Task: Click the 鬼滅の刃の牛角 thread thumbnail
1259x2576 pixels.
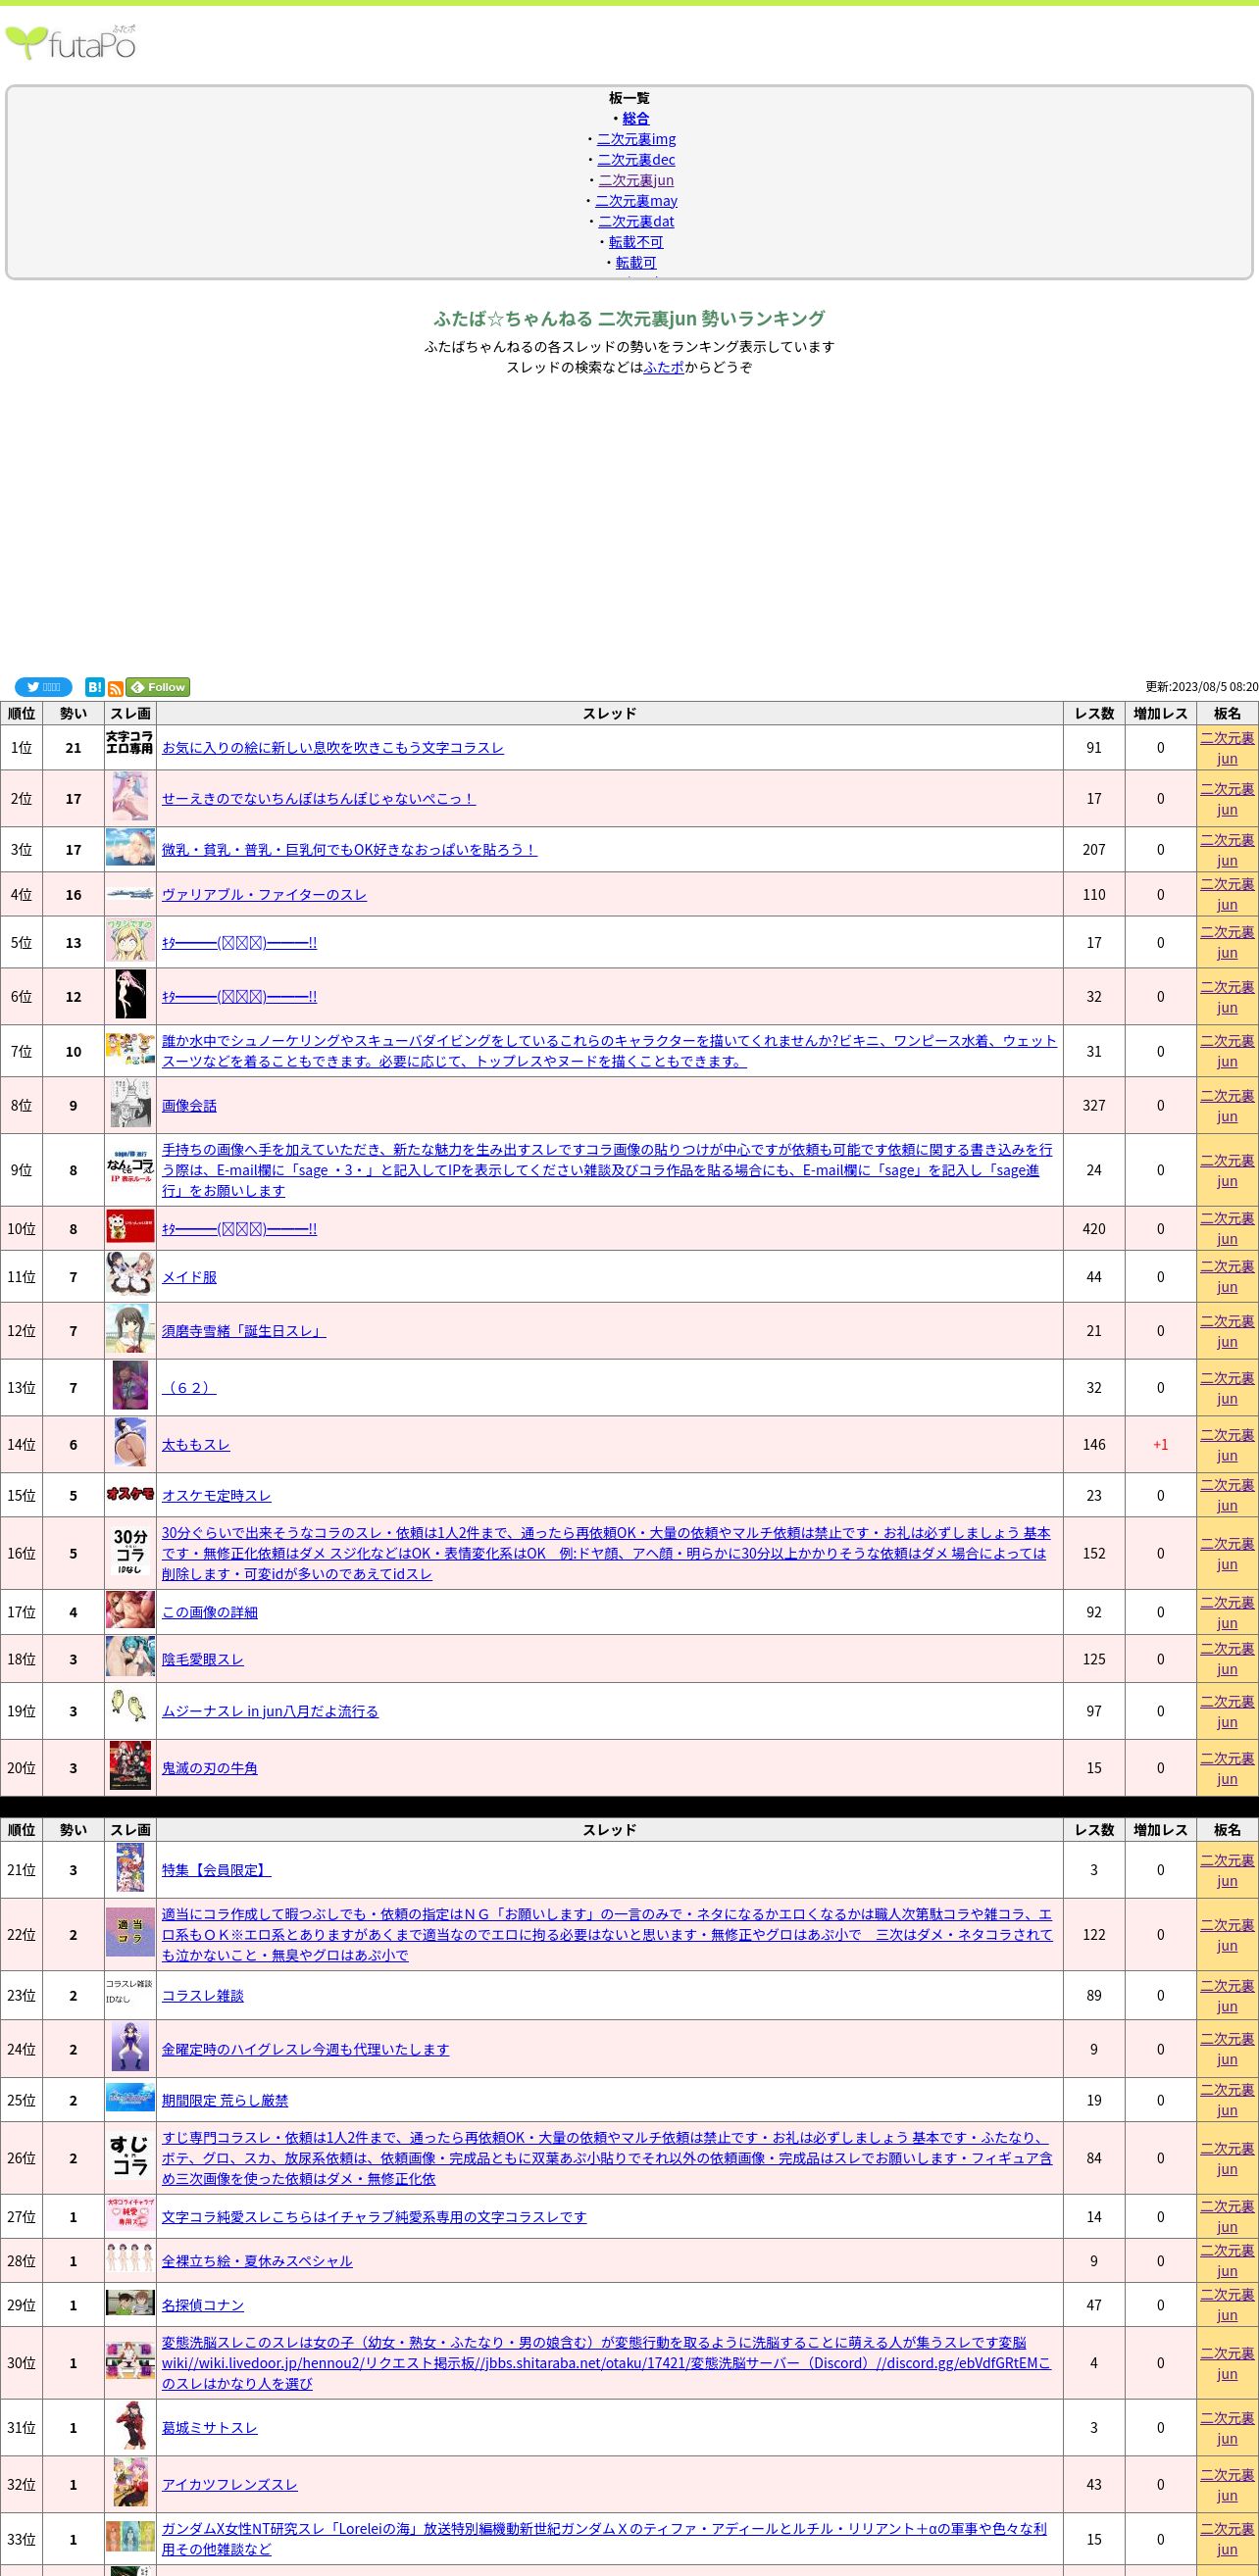Action: (x=130, y=1766)
